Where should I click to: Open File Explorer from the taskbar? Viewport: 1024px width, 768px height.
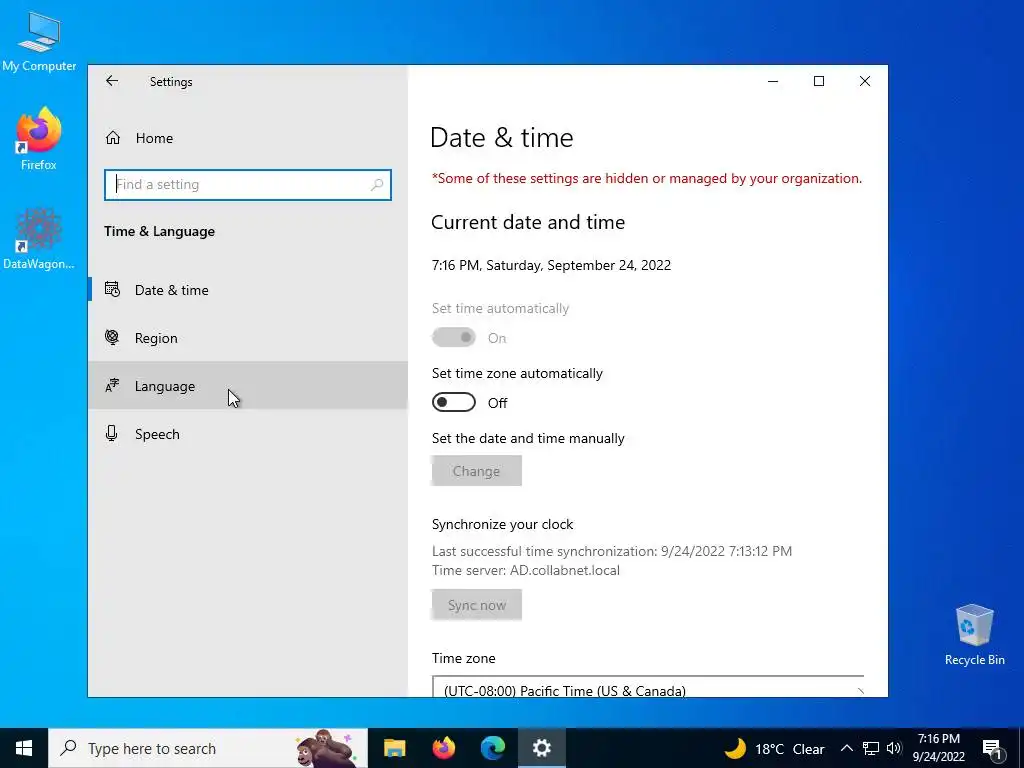click(x=394, y=748)
